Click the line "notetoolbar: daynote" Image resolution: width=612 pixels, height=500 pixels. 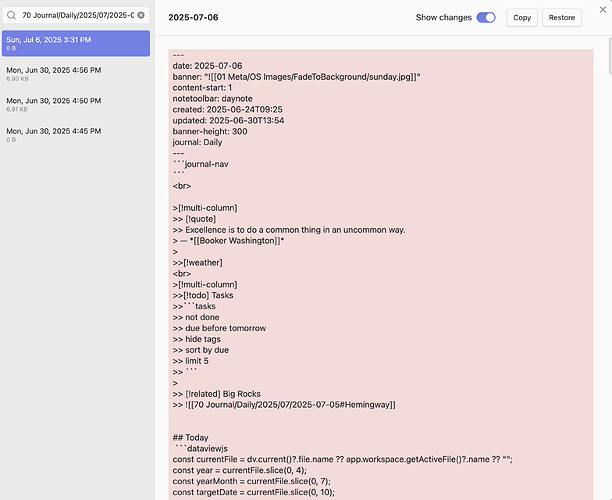(212, 99)
